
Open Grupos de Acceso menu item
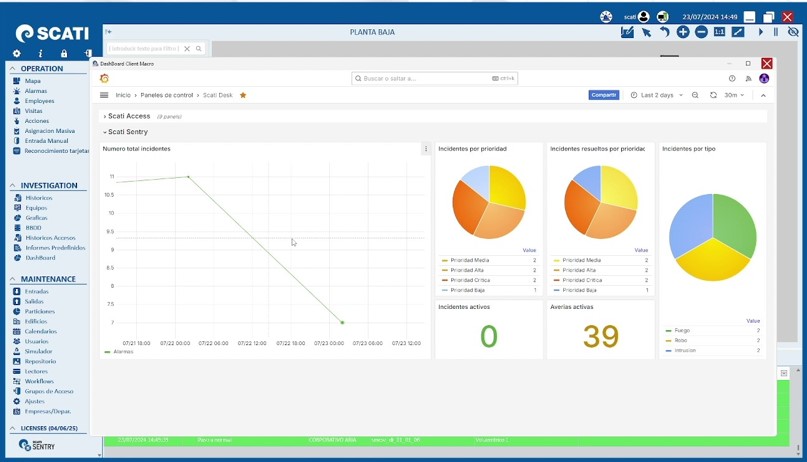[49, 391]
